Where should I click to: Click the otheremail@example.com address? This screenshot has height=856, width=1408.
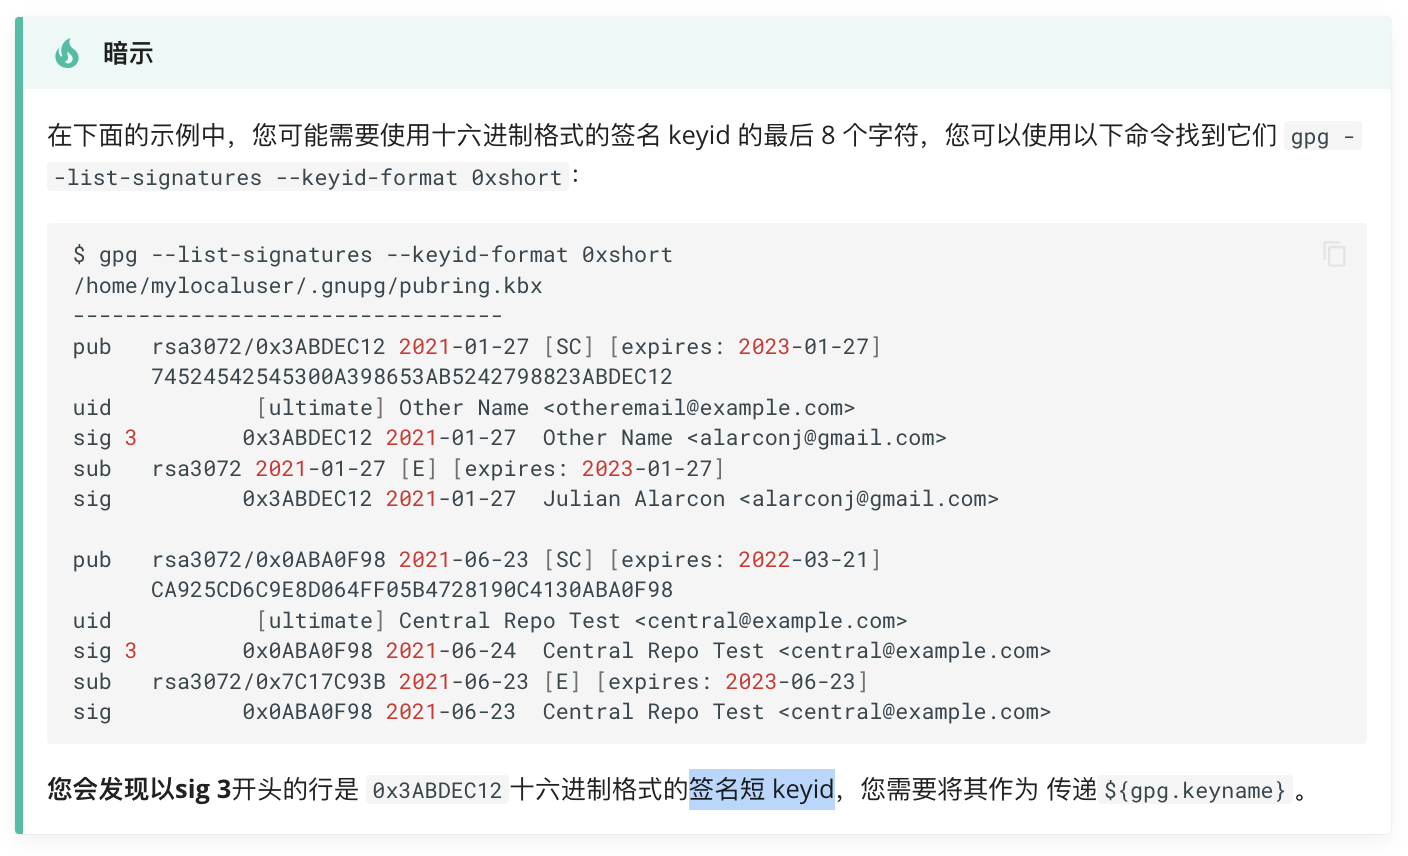tap(699, 408)
